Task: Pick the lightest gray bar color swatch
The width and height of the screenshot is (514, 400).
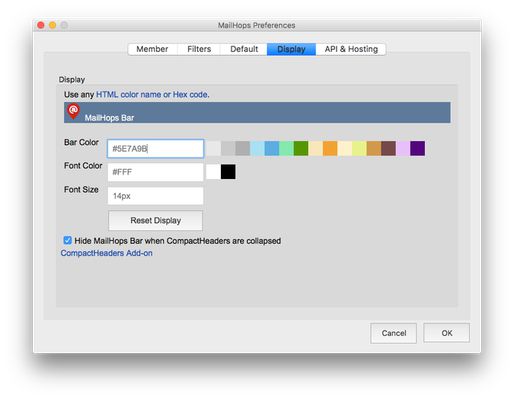Action: [213, 148]
